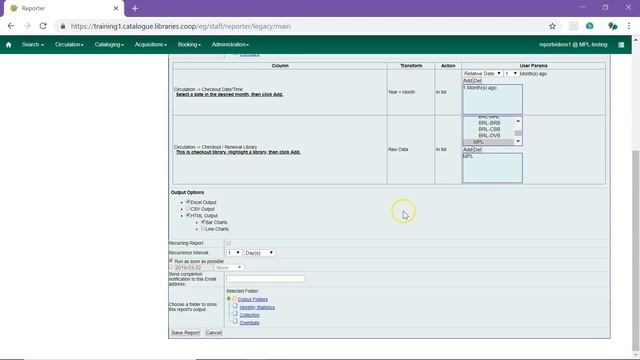
Task: Select the highlighted MPL library option
Action: pos(489,142)
